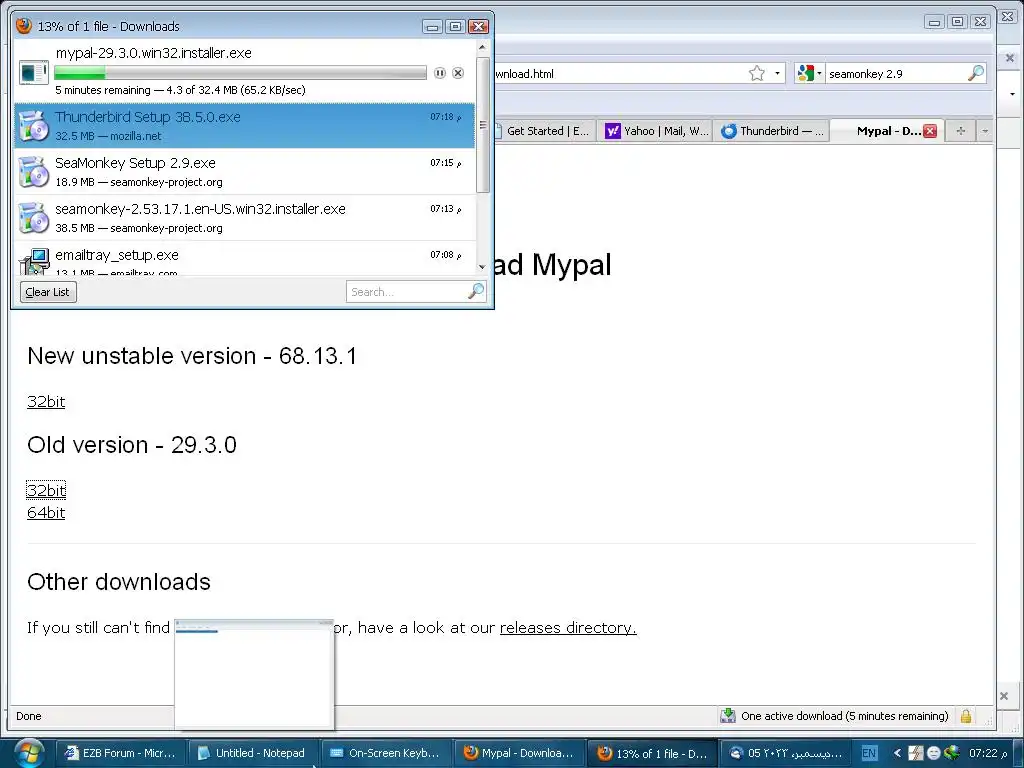Screen dimensions: 1024x768
Task: Click the browser search magnifier icon
Action: (975, 73)
